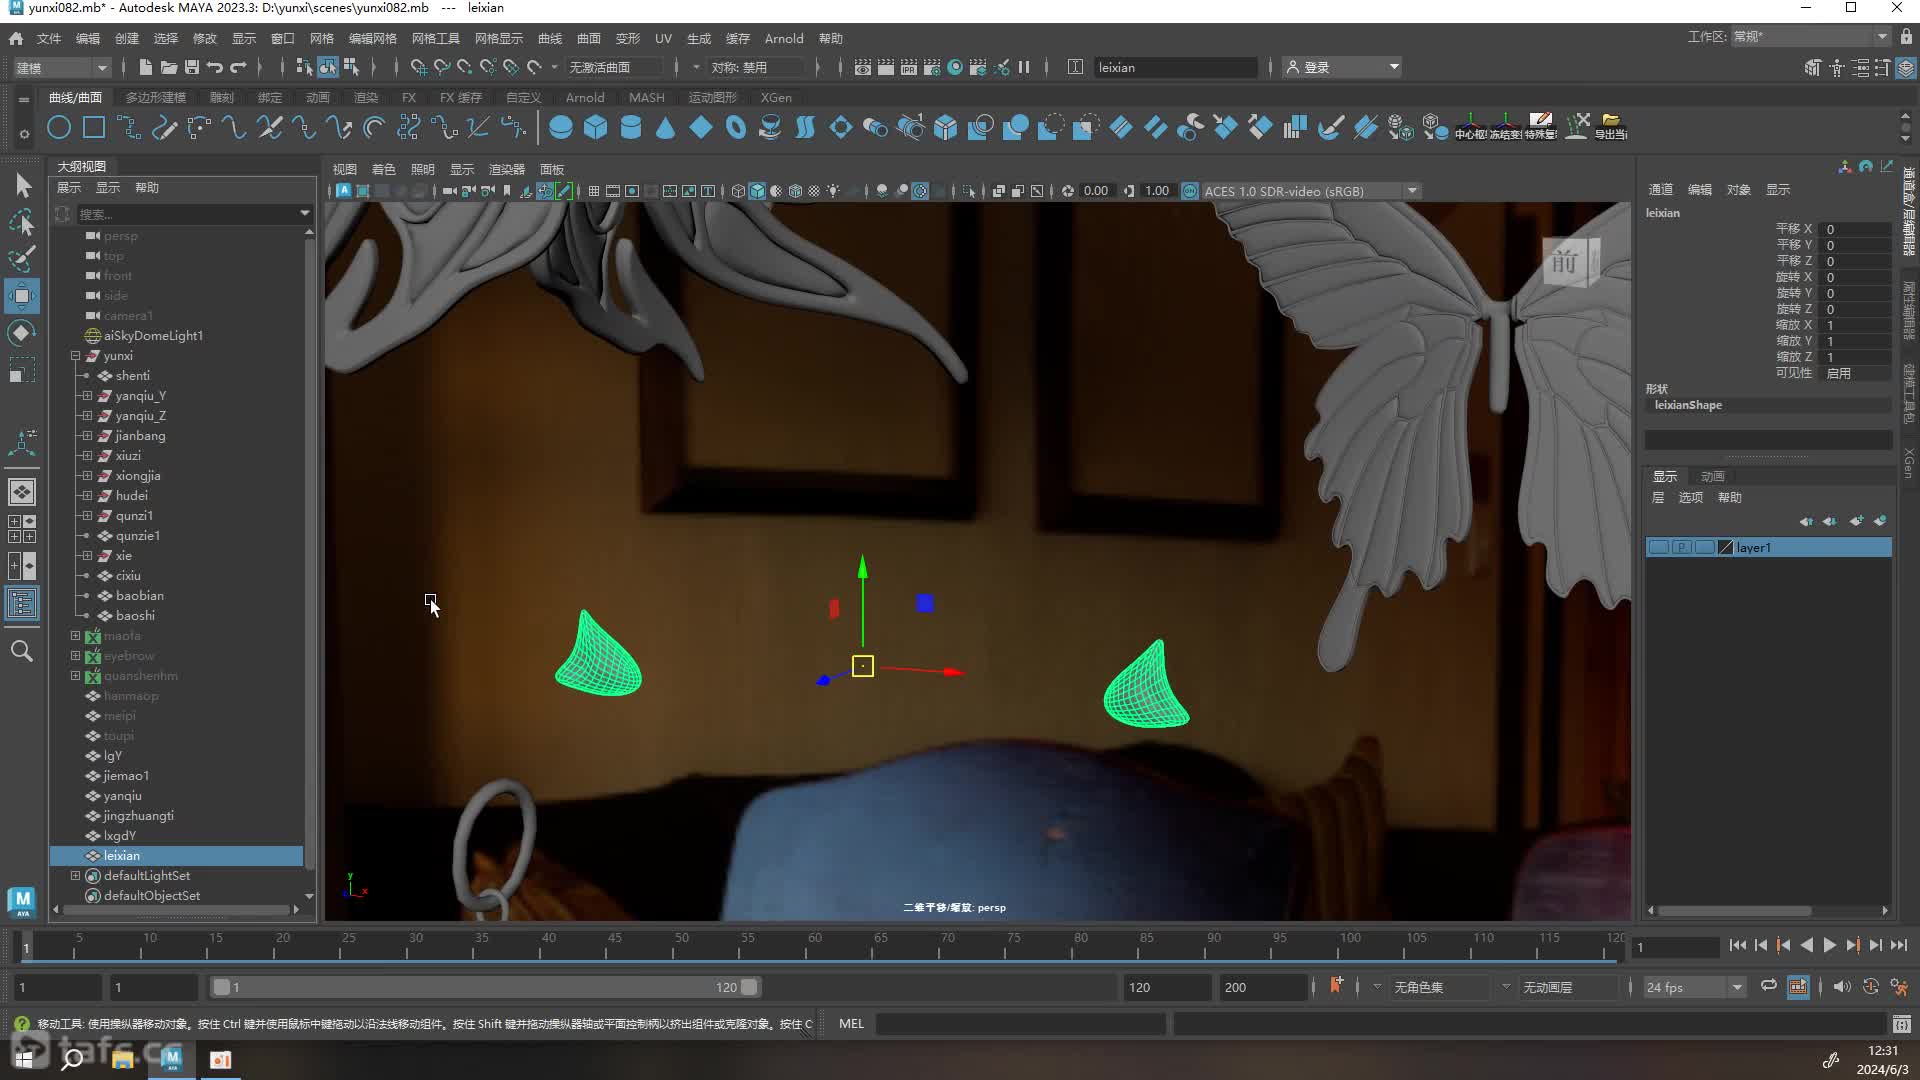Activate the Paint selection tool

[x=22, y=259]
